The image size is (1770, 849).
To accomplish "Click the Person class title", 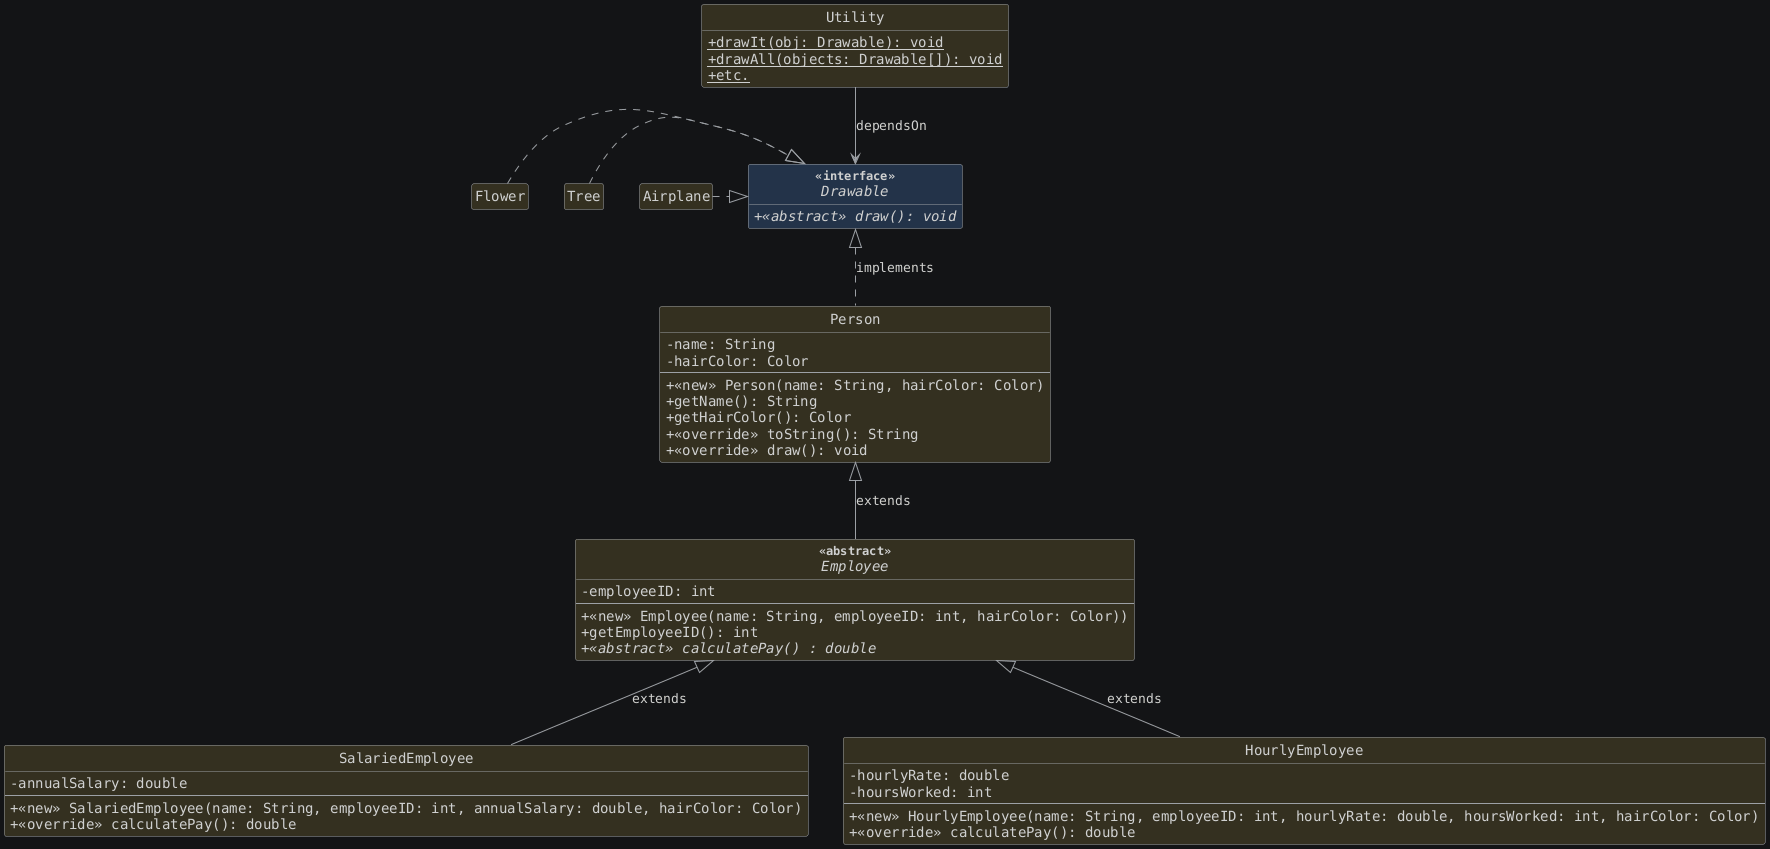I will 855,319.
